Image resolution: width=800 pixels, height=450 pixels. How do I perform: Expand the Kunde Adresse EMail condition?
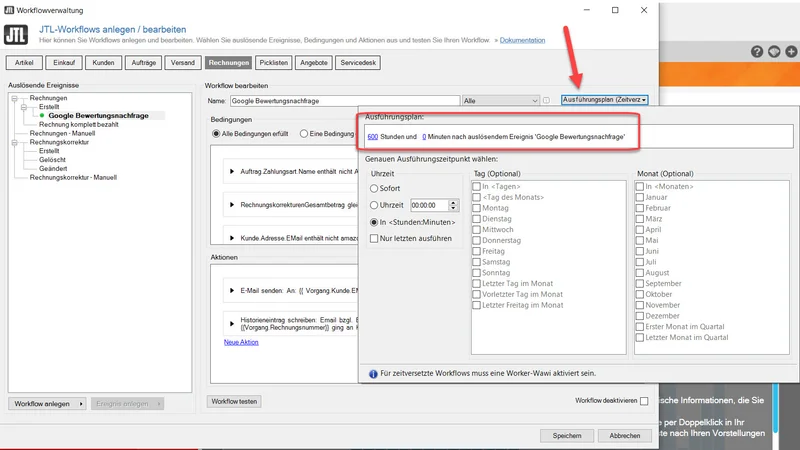tap(232, 238)
